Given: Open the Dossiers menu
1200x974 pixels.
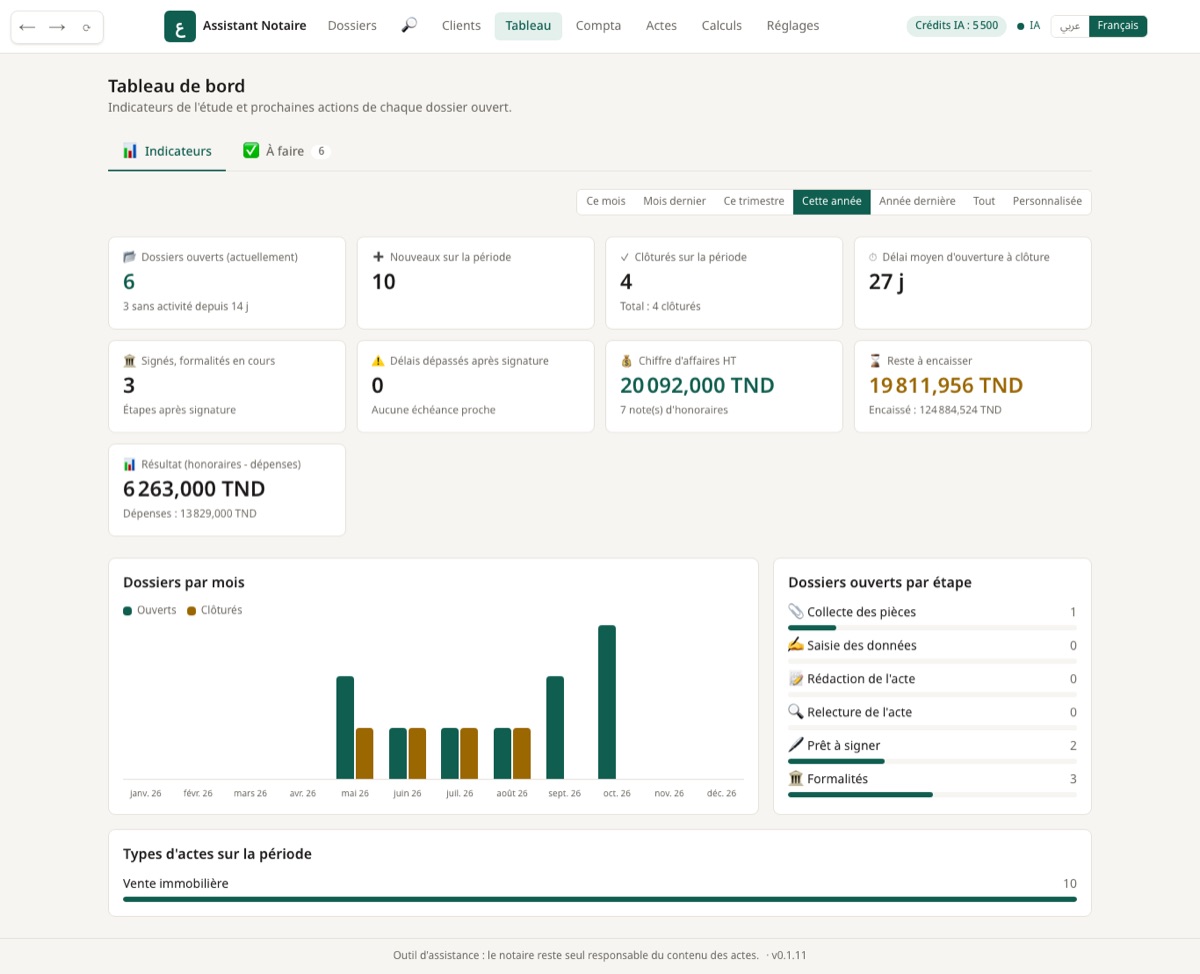Looking at the screenshot, I should pyautogui.click(x=352, y=26).
